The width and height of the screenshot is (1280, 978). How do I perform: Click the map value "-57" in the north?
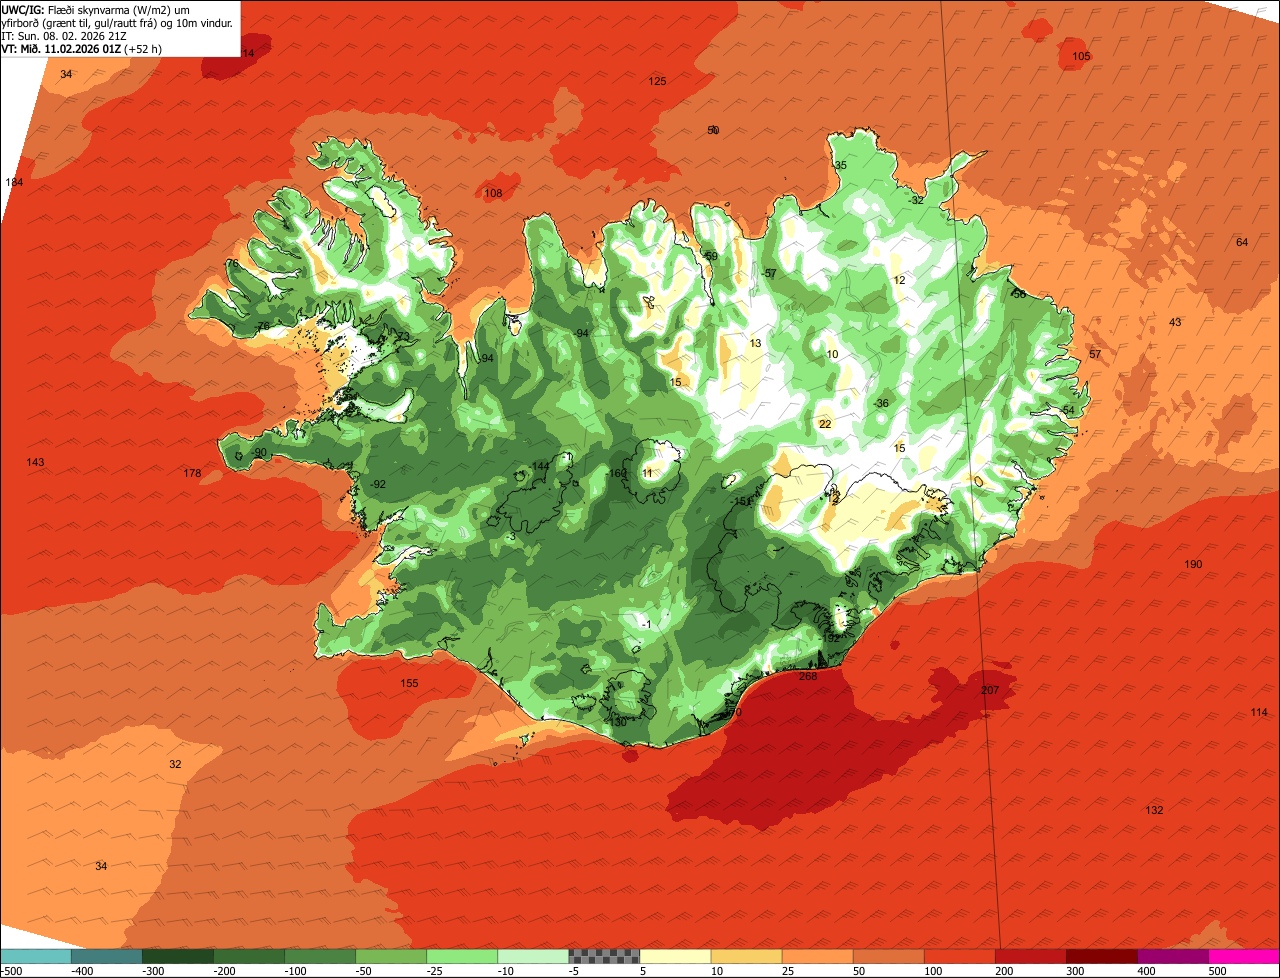click(768, 274)
